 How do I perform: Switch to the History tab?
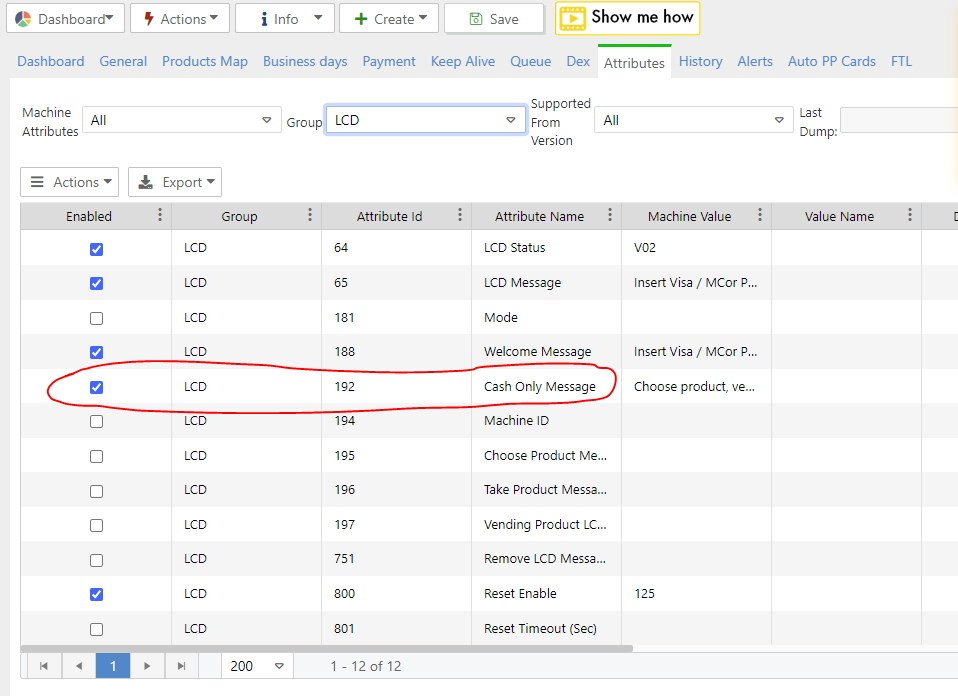coord(700,61)
